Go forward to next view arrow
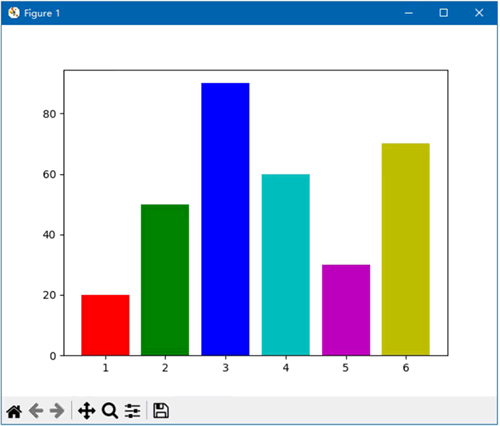500x426 pixels. 57,411
